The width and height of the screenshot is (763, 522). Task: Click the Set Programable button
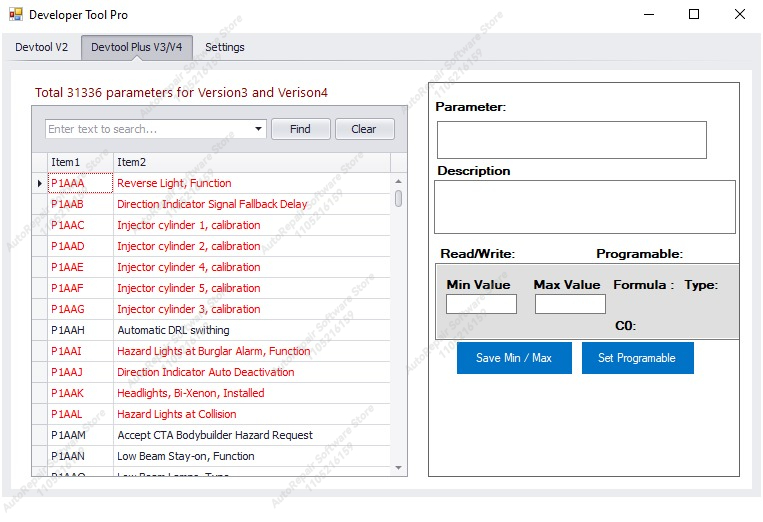637,358
